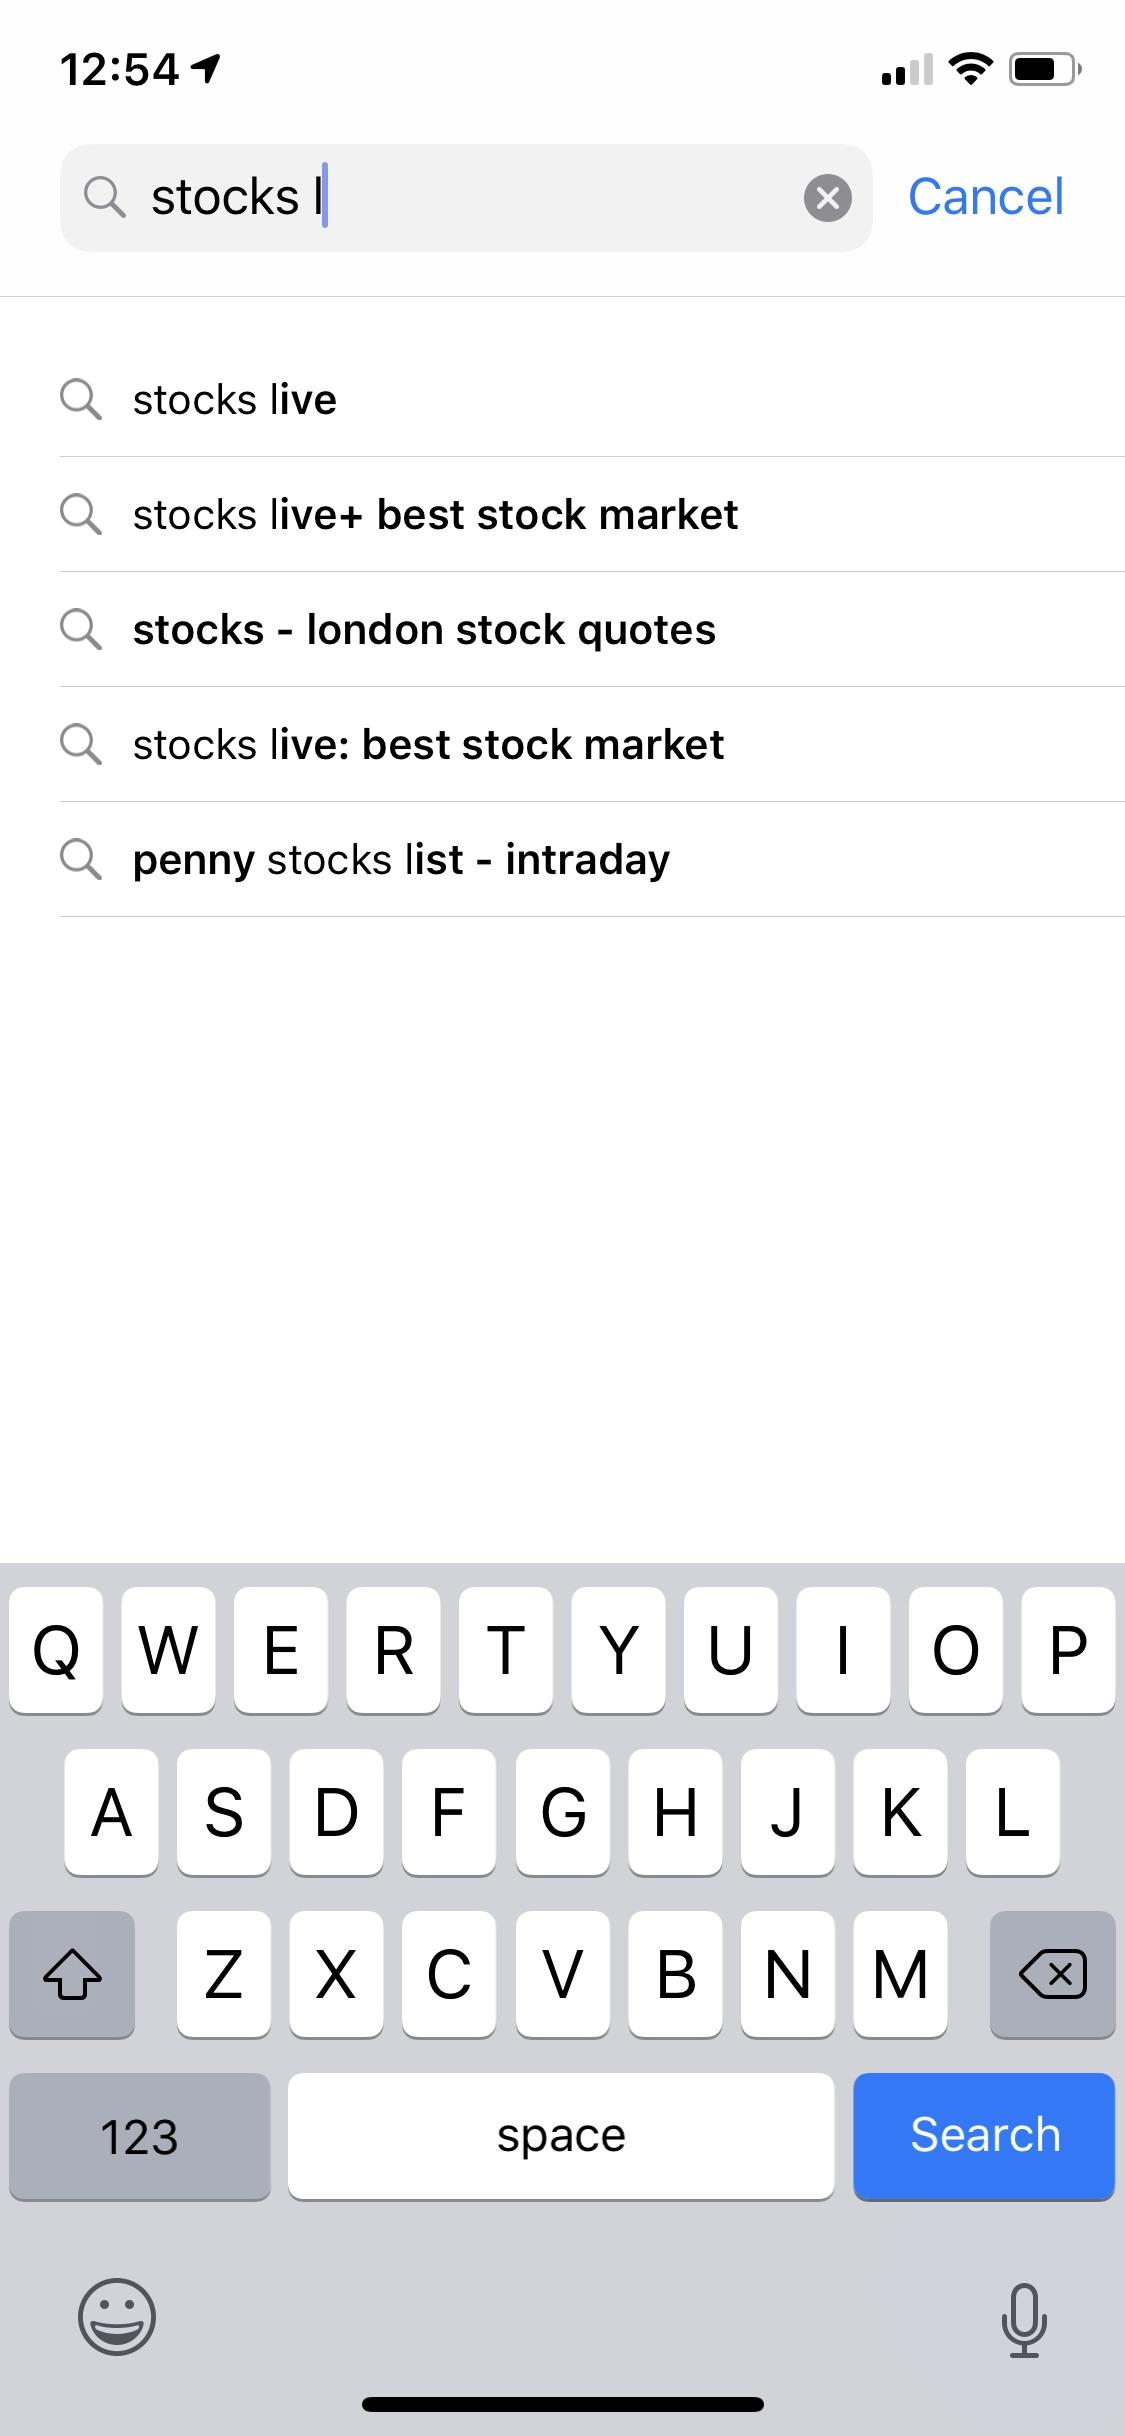Clear the search field text
The width and height of the screenshot is (1125, 2436).
[x=828, y=197]
